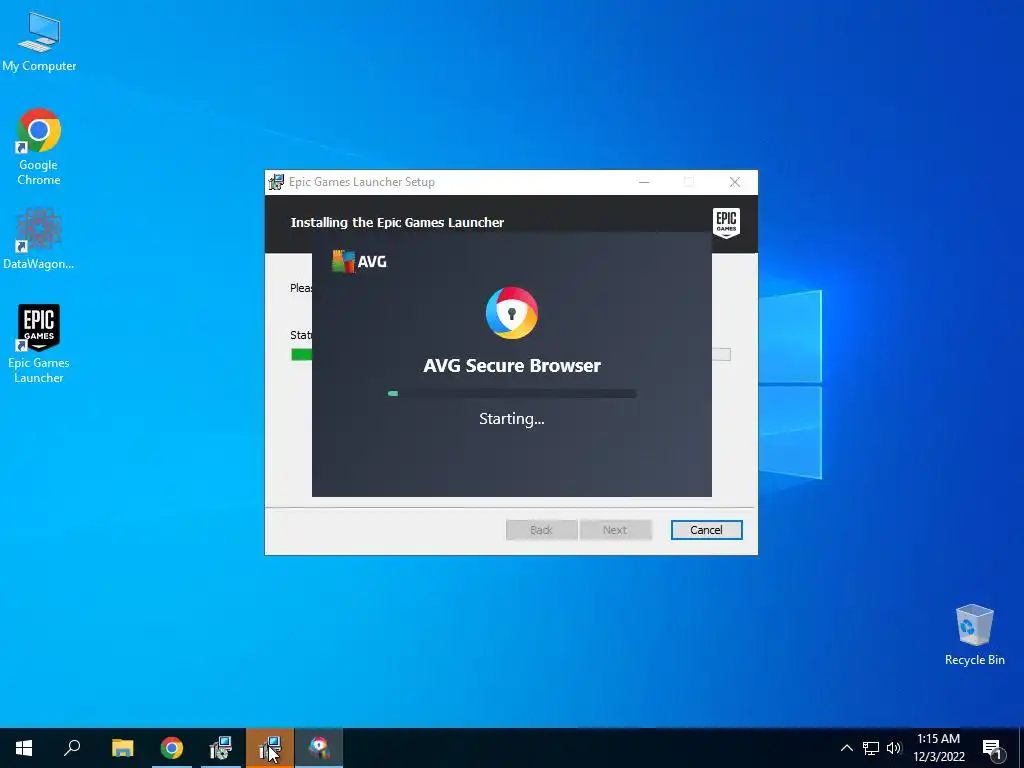Click the highlighted orange installer taskbar icon
Screen dimensions: 1024x768
pos(270,748)
